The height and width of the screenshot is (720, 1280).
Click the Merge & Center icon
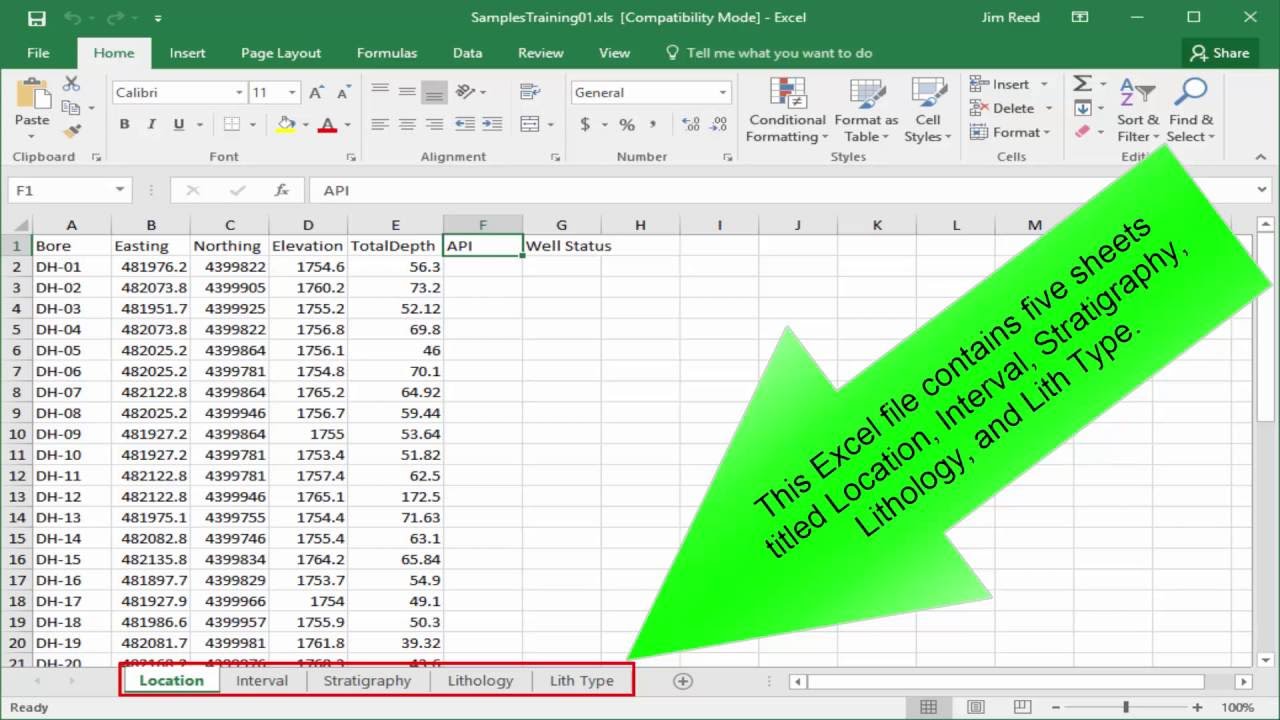[x=529, y=124]
